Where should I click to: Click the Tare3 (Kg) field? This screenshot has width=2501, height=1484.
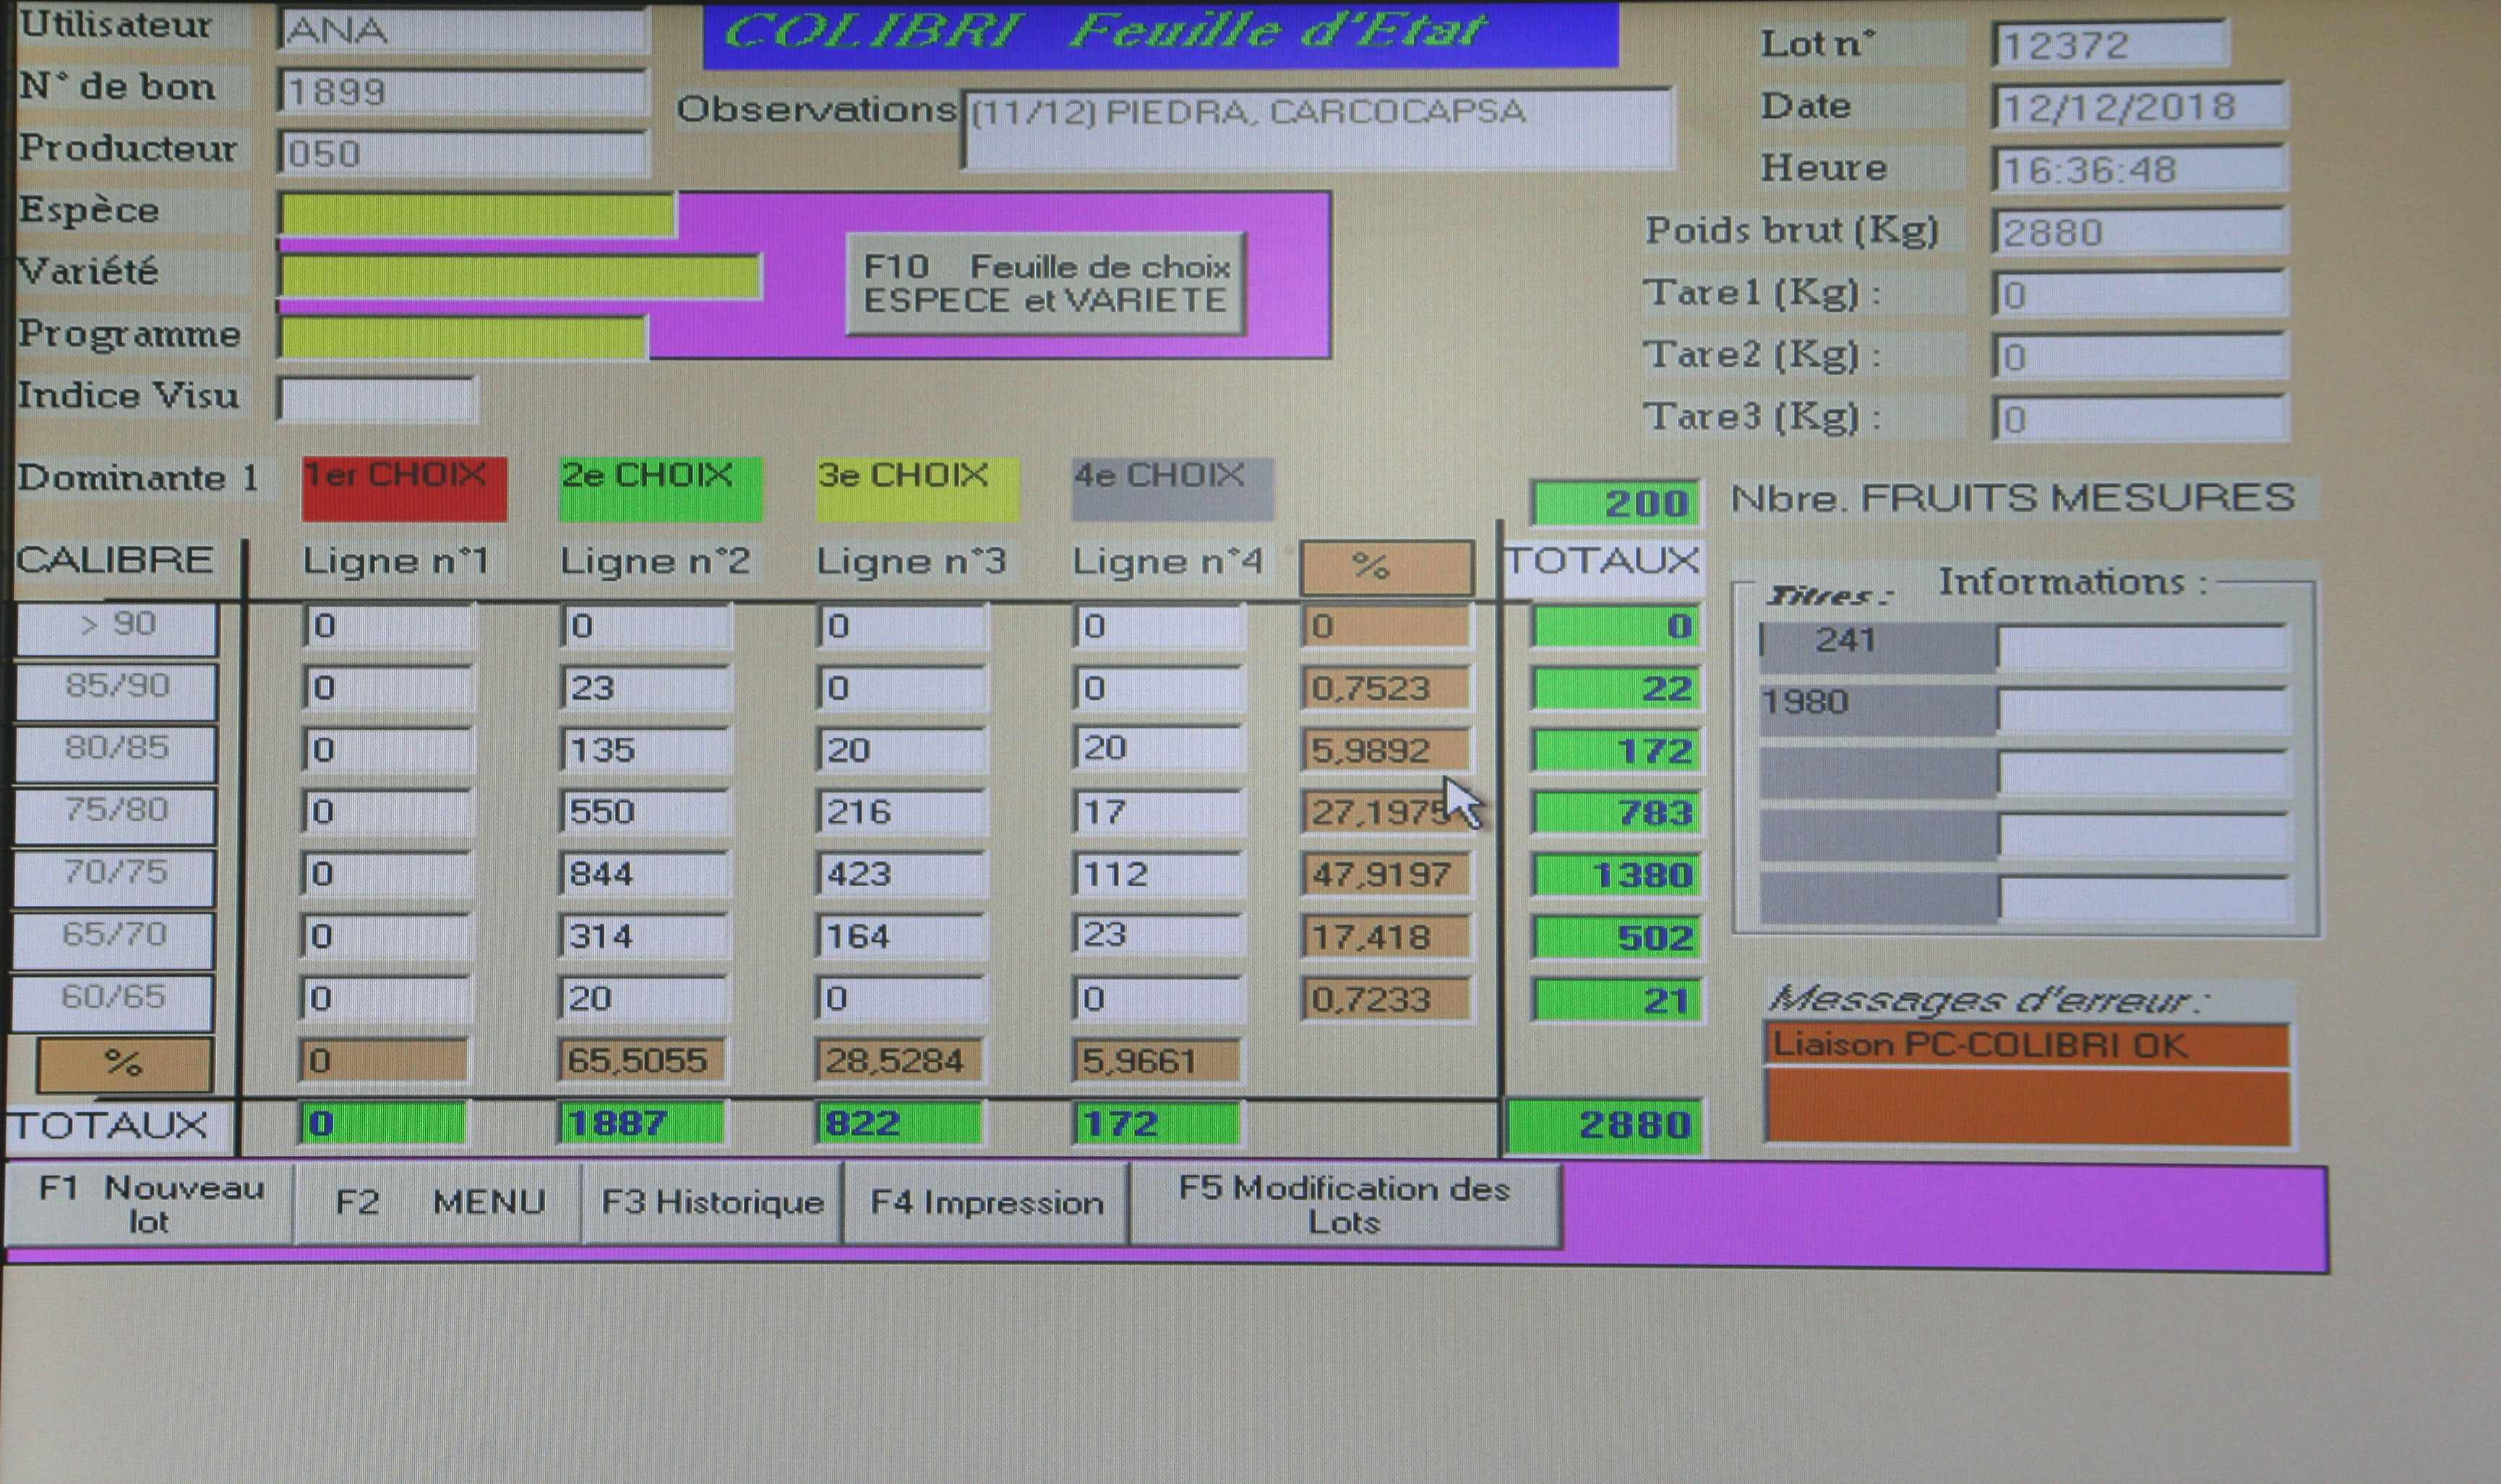point(2139,418)
